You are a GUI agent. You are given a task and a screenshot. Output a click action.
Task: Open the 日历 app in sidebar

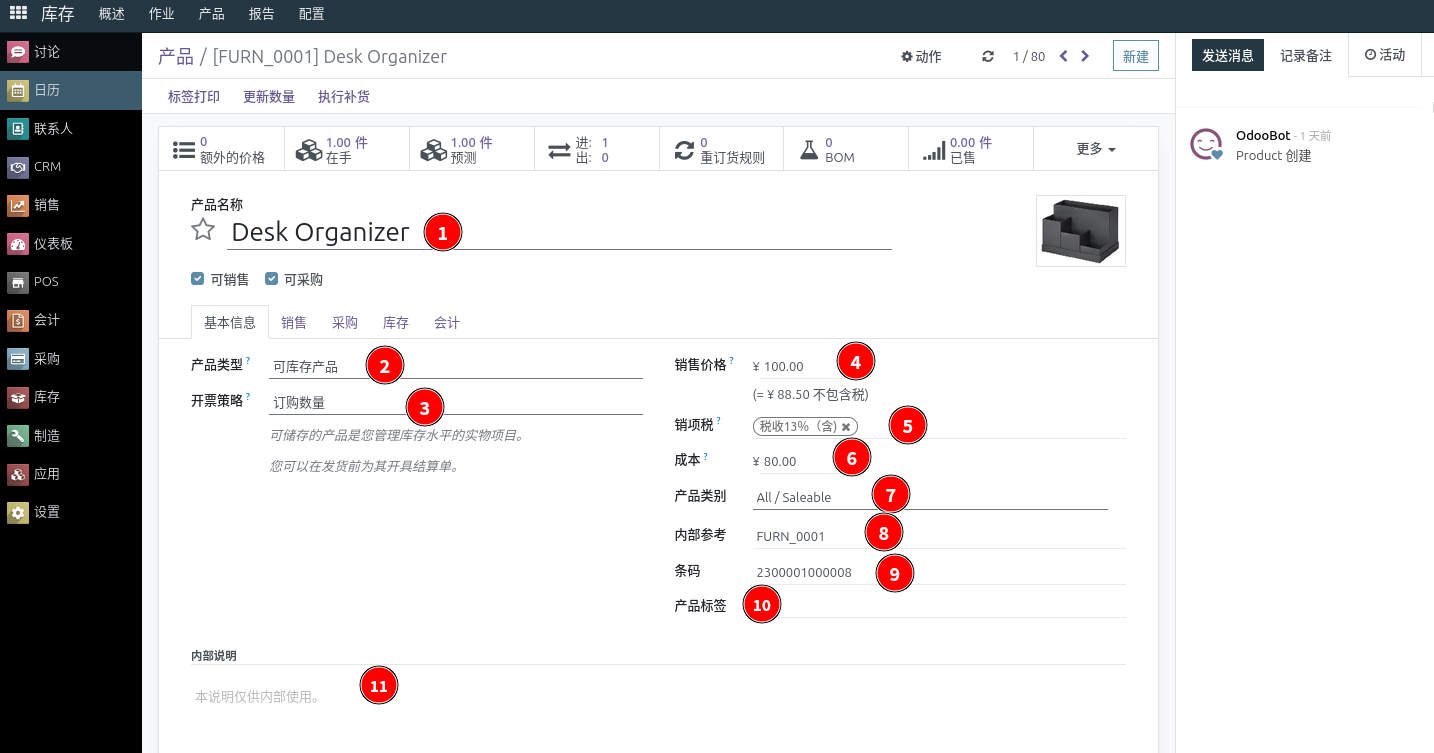pos(70,90)
